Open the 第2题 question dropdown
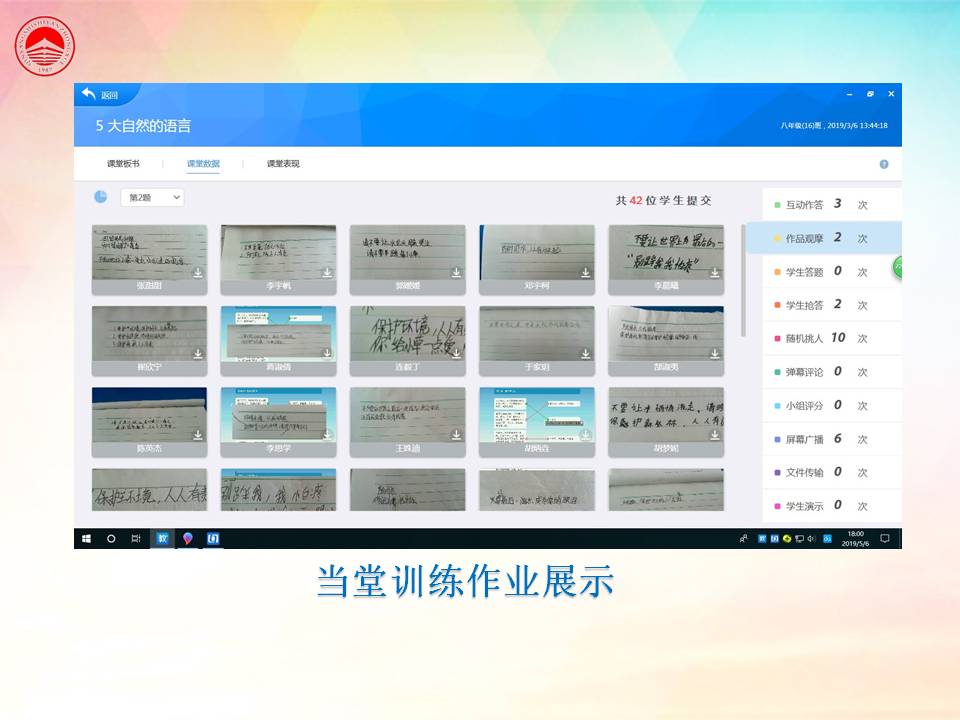The height and width of the screenshot is (720, 960). (x=152, y=198)
